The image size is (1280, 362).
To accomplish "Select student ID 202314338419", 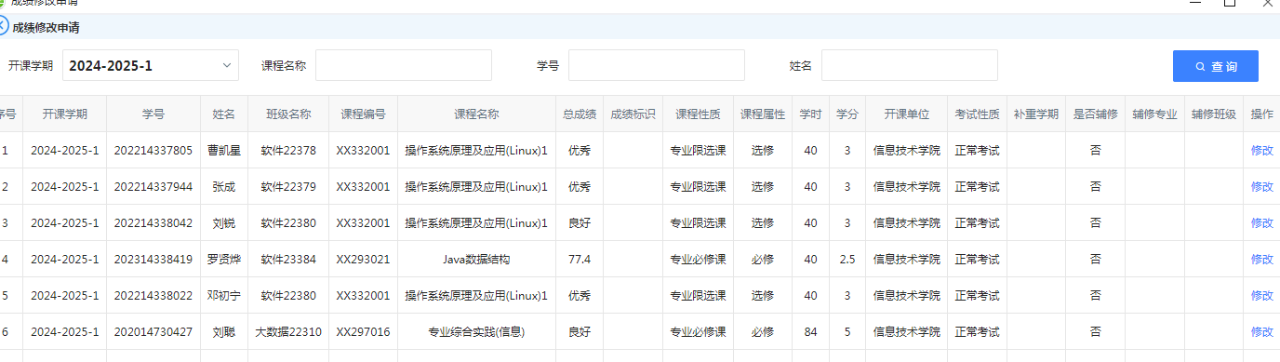I will tap(153, 259).
